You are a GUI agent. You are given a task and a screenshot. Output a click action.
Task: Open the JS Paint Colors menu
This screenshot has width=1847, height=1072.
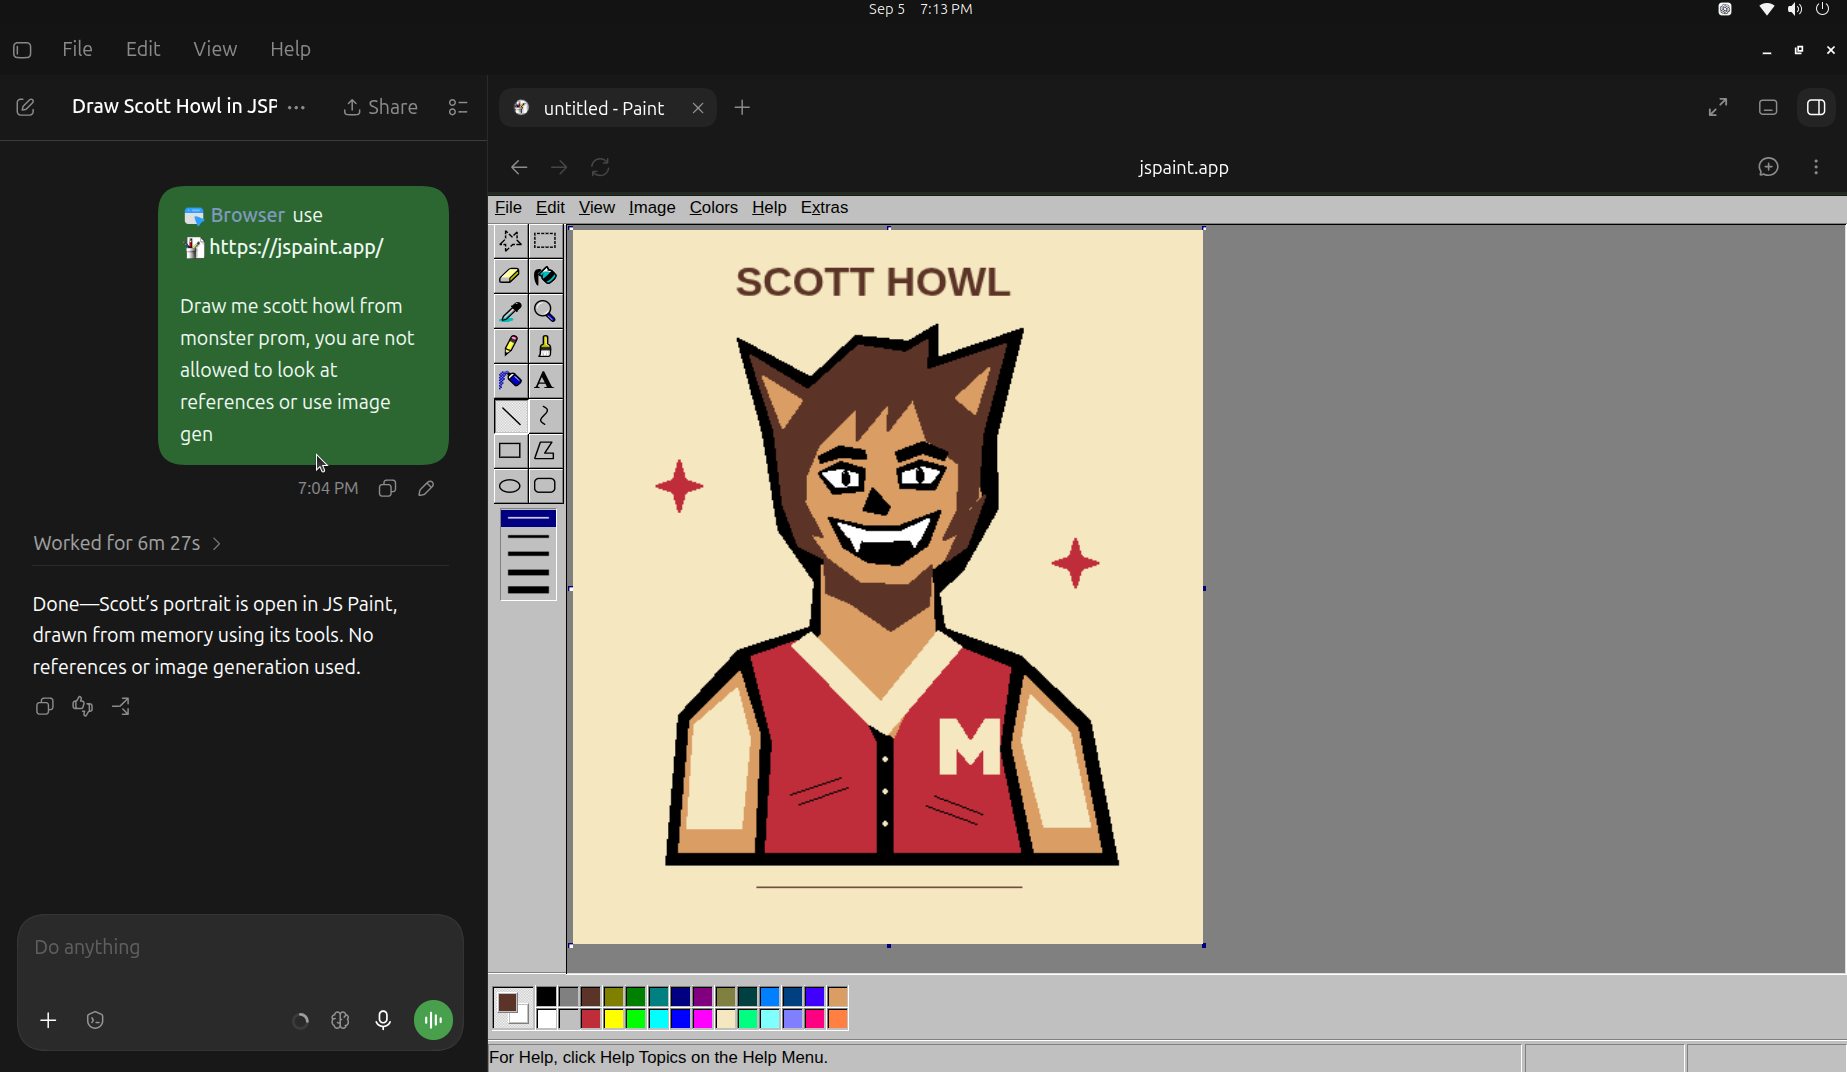713,207
